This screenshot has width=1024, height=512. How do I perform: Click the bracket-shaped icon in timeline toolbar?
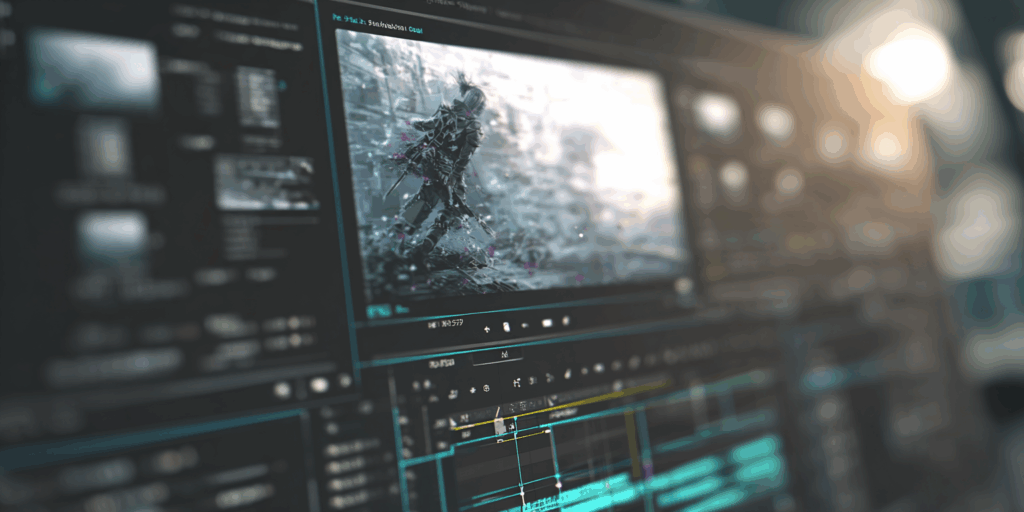517,383
